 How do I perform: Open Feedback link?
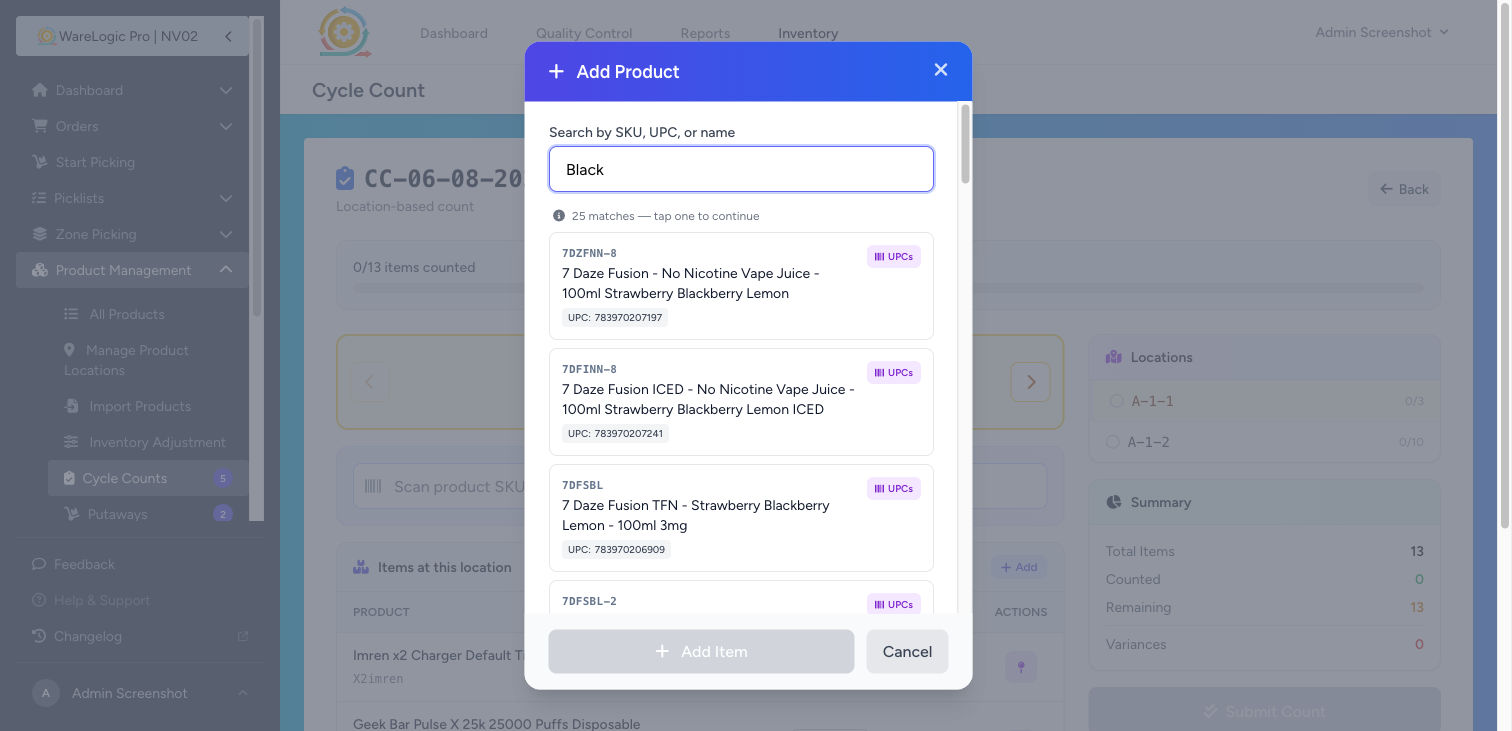84,564
